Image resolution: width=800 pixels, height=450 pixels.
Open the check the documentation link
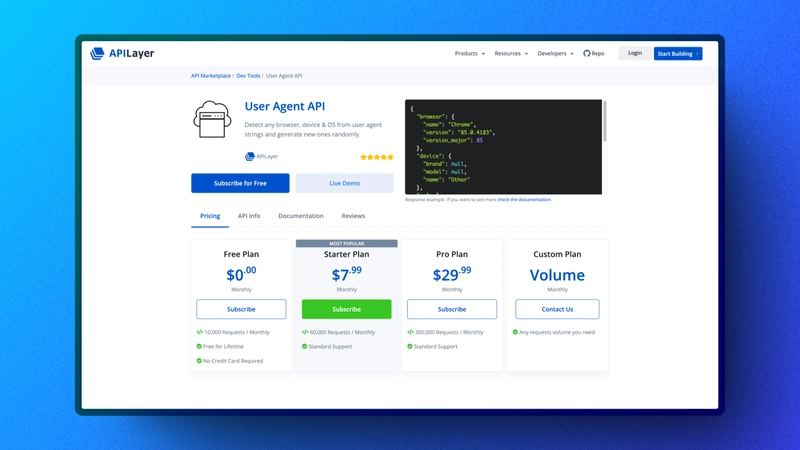click(x=524, y=199)
